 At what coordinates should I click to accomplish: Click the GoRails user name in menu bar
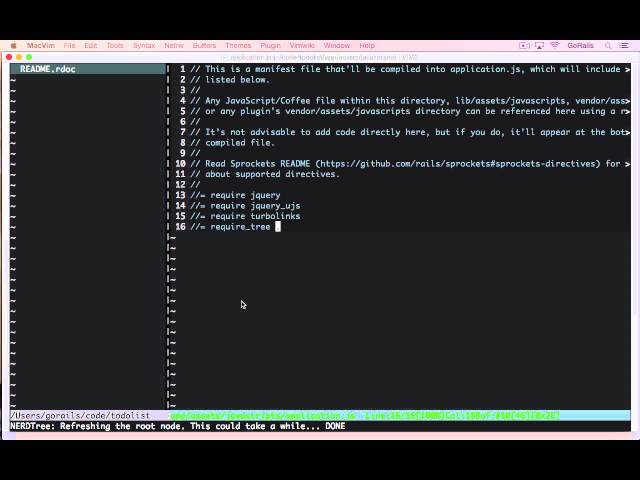[580, 45]
